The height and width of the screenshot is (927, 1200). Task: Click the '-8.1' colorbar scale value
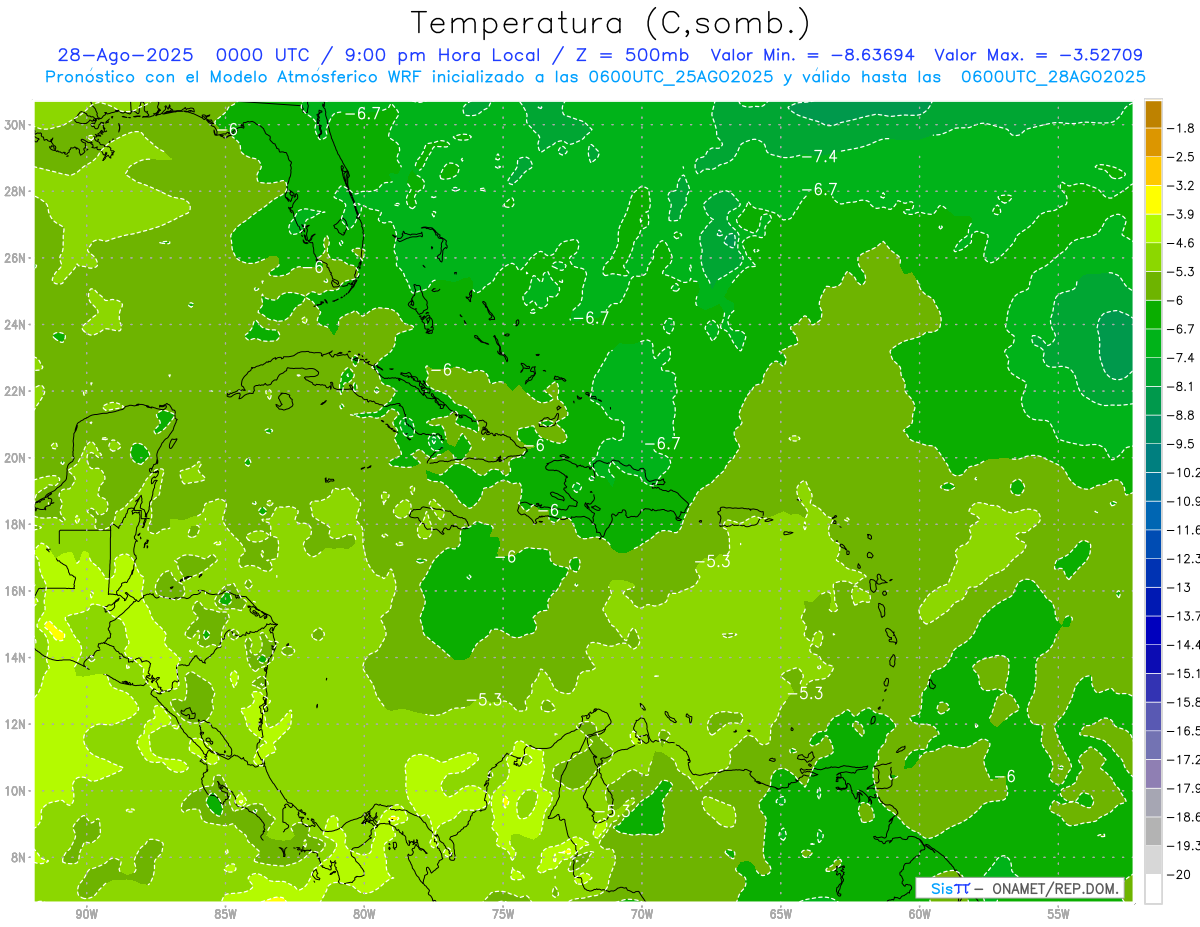tap(1181, 386)
